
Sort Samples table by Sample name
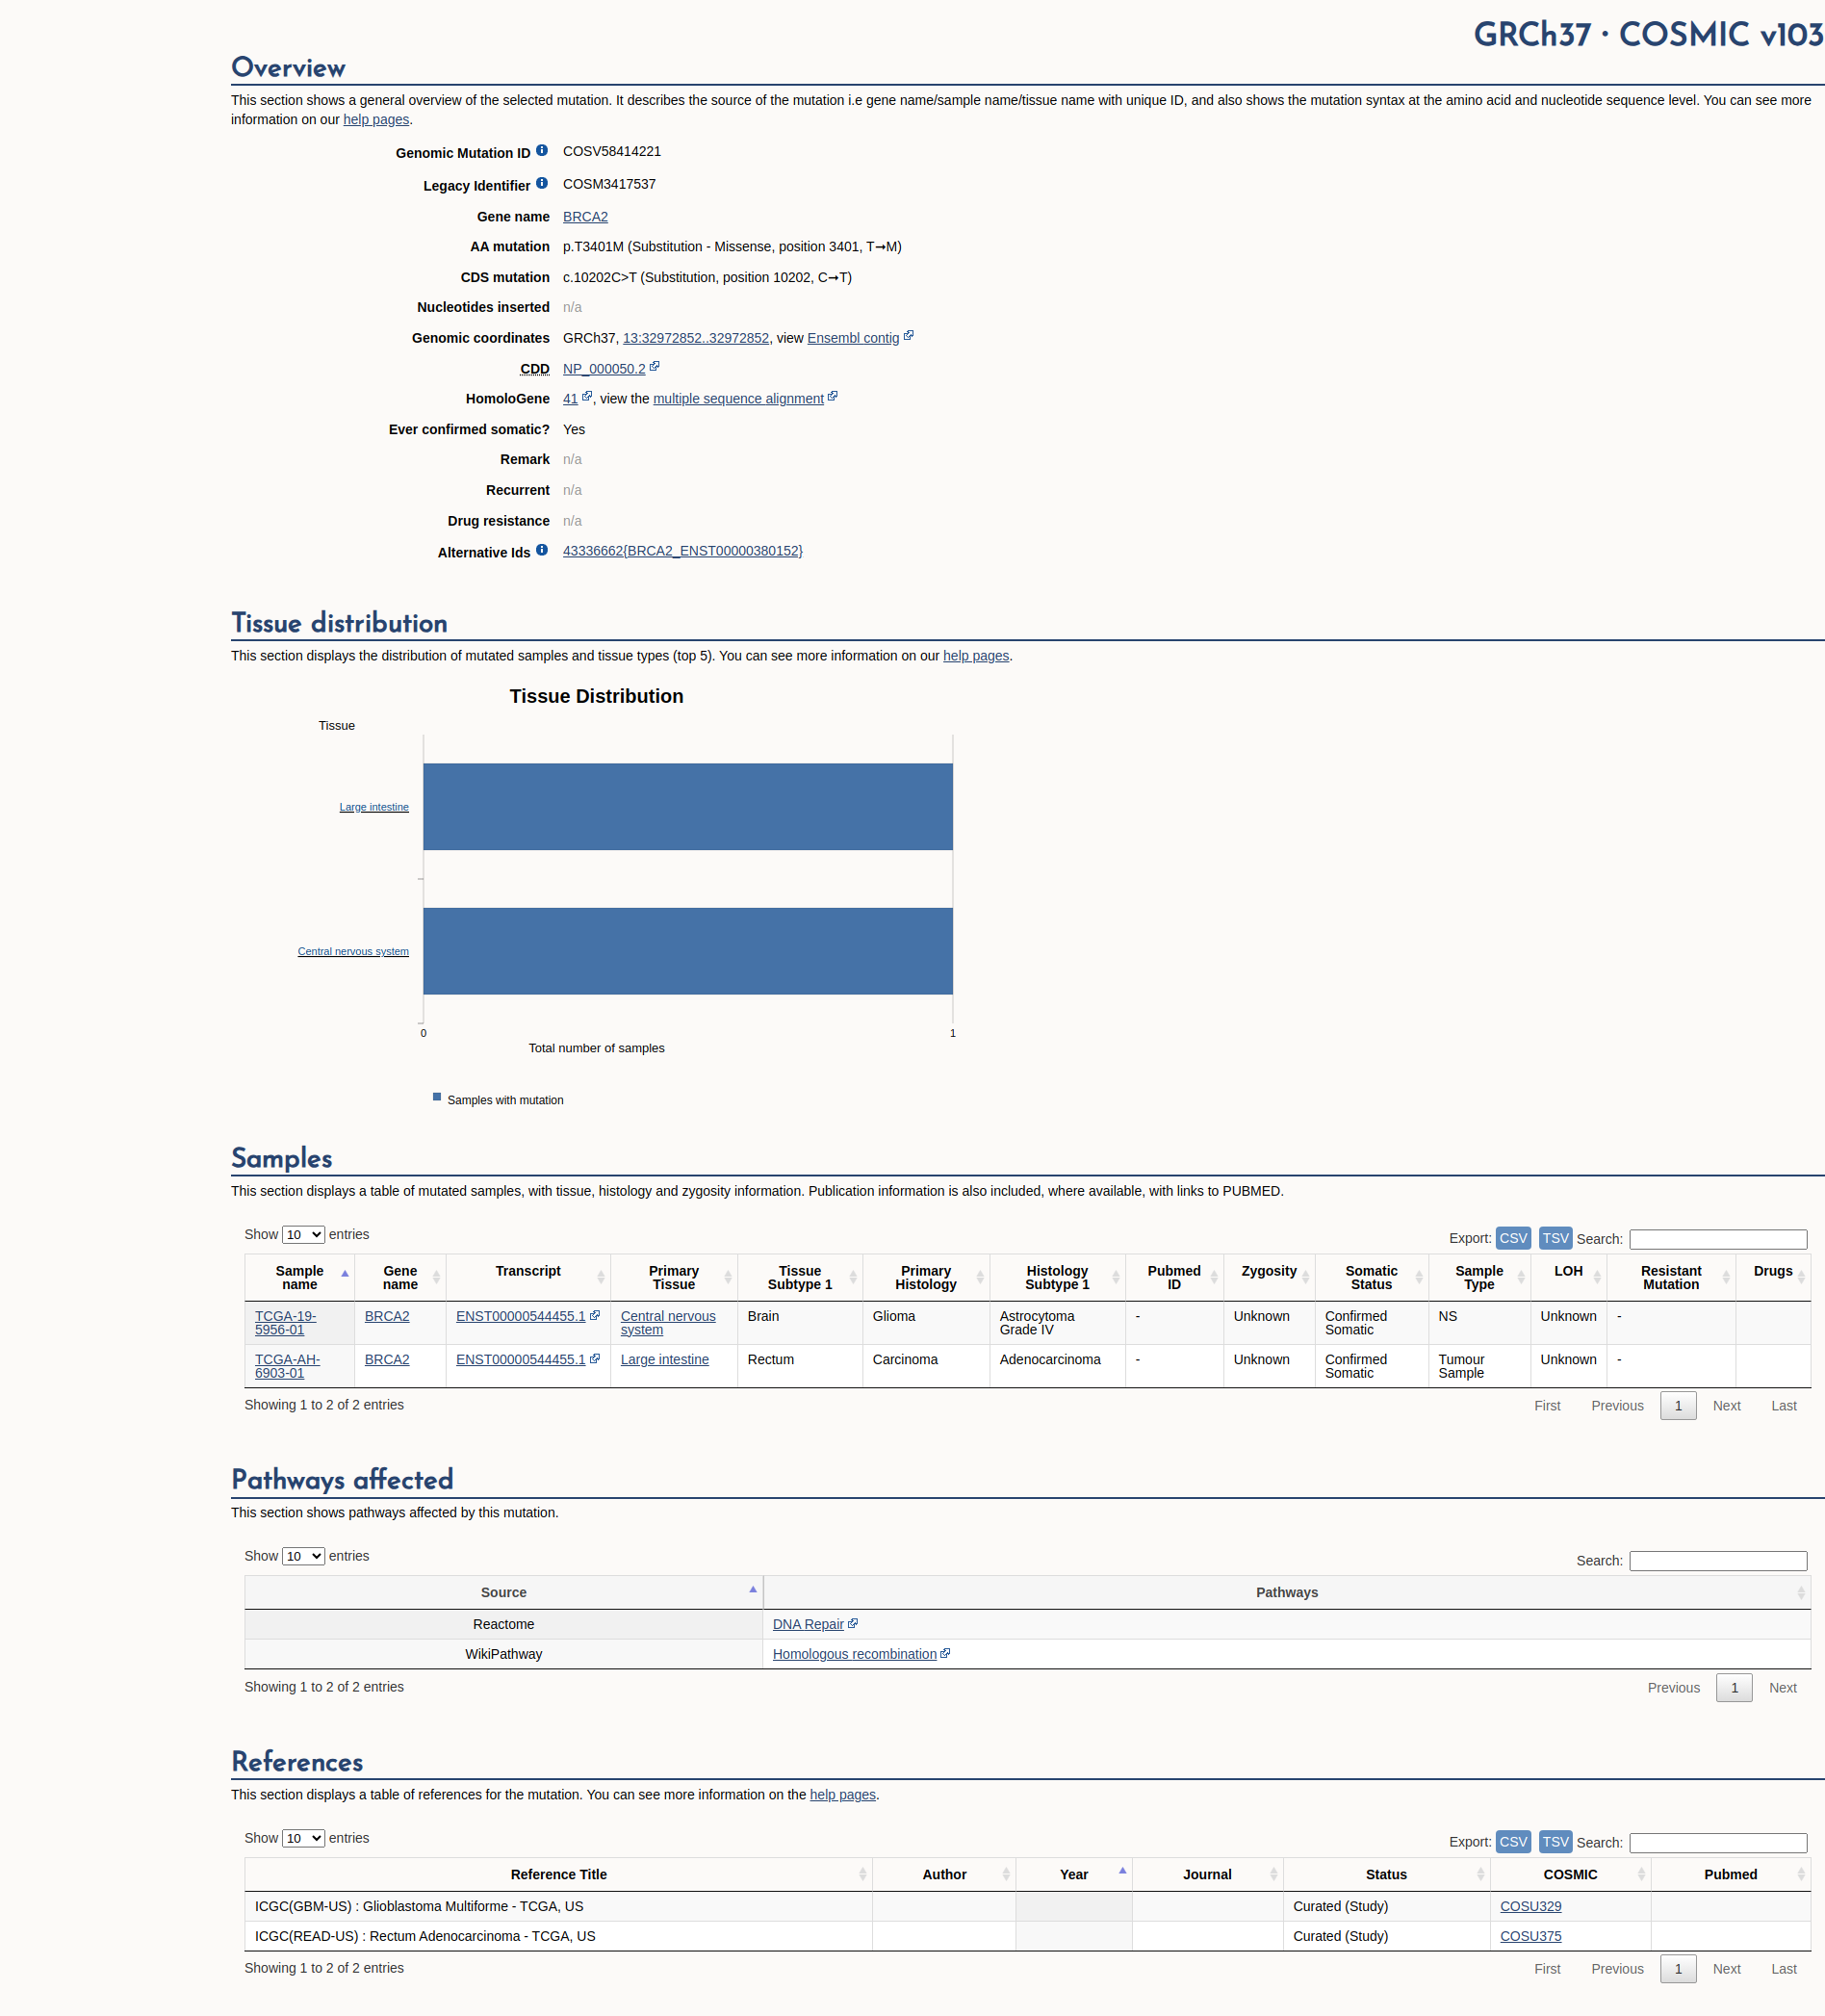300,1278
